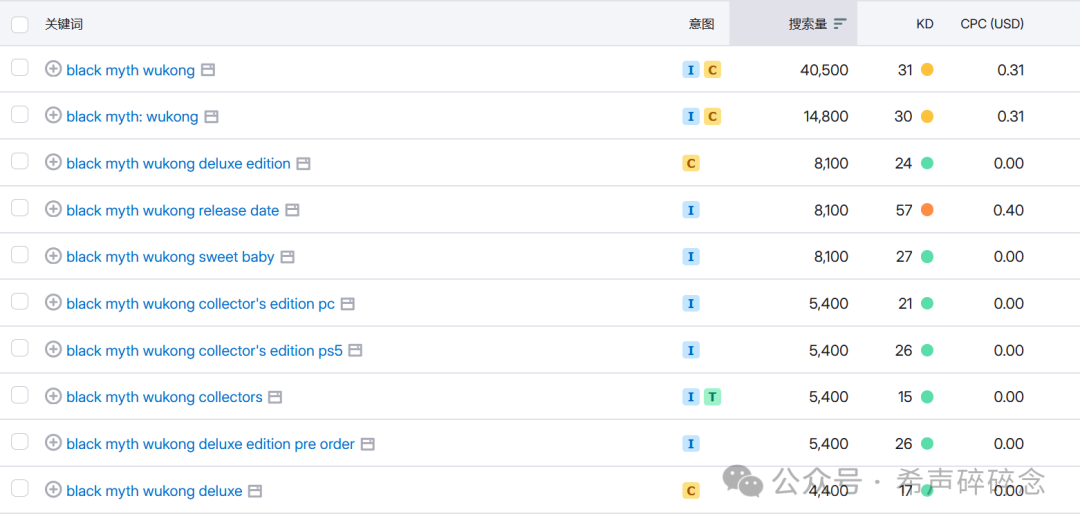Tick the select-all checkbox in the header
1080x525 pixels.
click(x=20, y=24)
